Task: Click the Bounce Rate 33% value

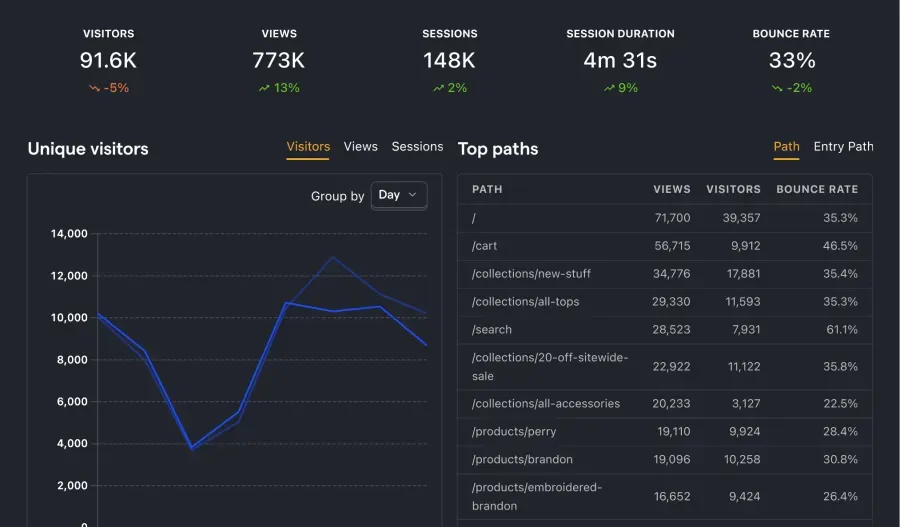Action: [x=792, y=60]
